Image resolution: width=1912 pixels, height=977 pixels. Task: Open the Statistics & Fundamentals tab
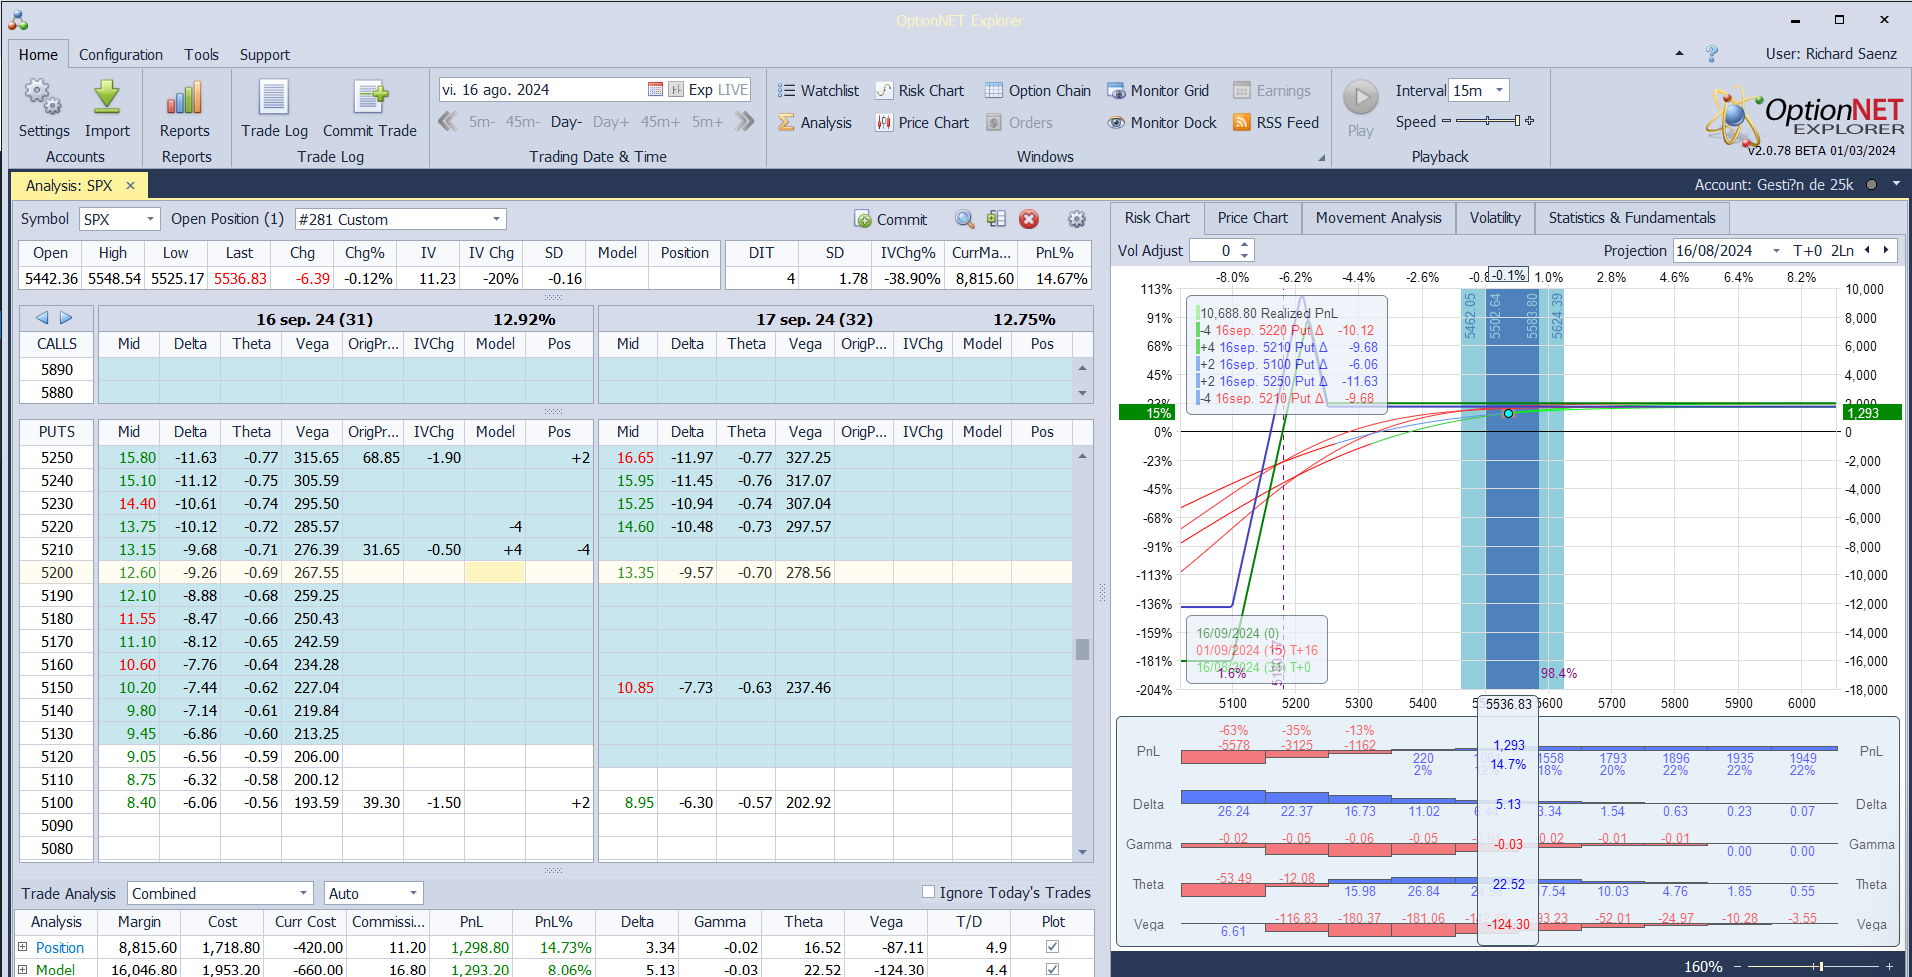tap(1631, 218)
